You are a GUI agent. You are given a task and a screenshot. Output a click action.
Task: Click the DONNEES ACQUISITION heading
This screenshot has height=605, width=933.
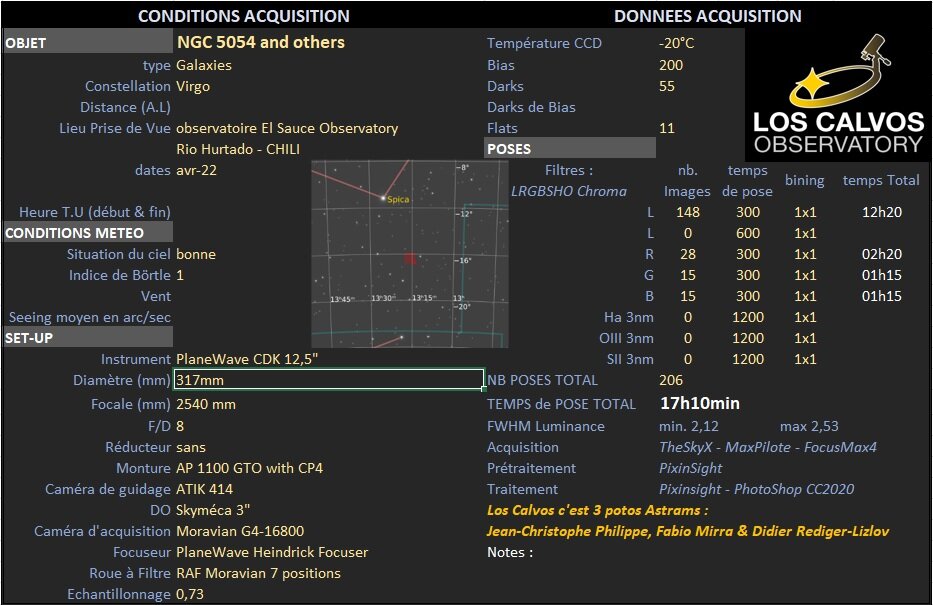point(707,16)
